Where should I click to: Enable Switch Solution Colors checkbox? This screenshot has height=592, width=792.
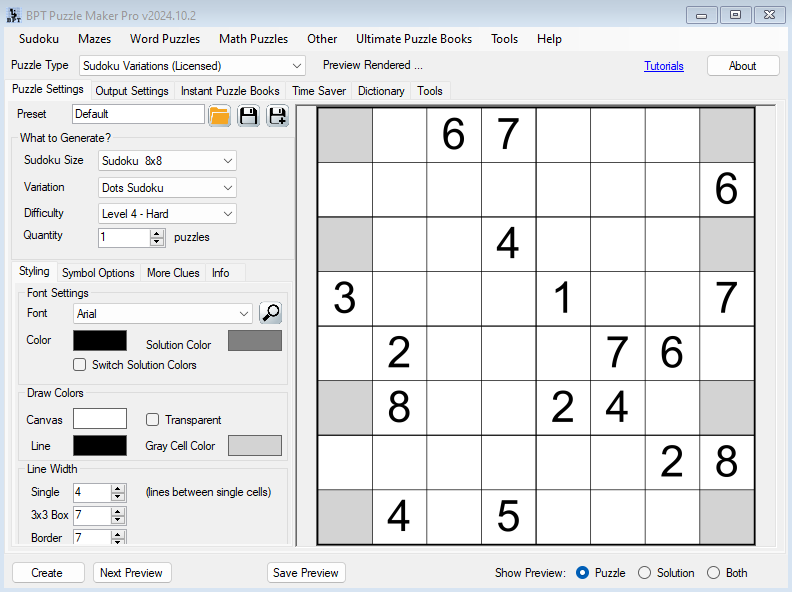coord(80,365)
